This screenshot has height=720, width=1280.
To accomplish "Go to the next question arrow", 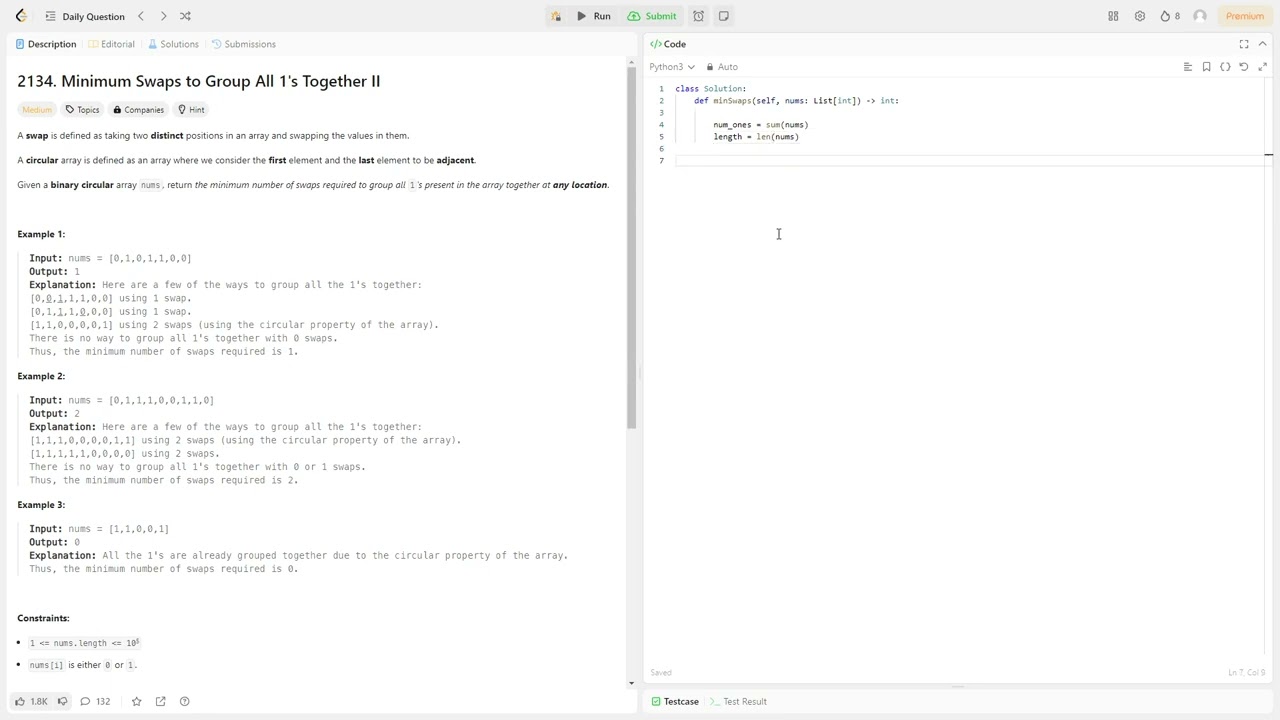I will pyautogui.click(x=163, y=16).
